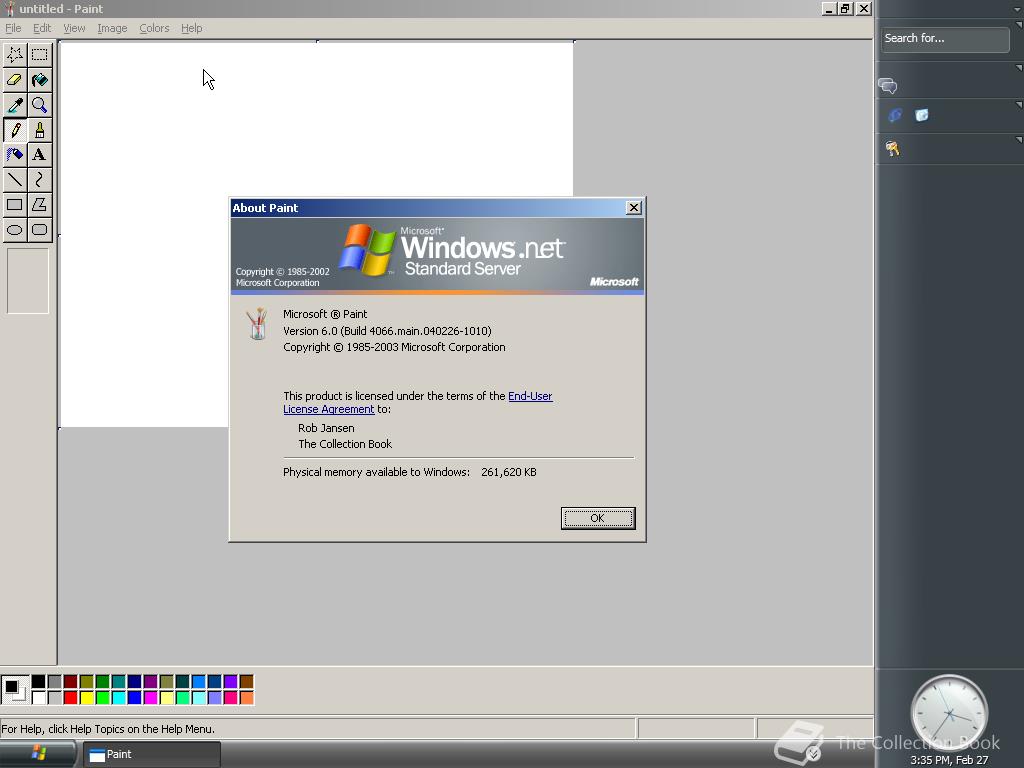Viewport: 1024px width, 768px height.
Task: Pick the Eraser tool
Action: [15, 80]
